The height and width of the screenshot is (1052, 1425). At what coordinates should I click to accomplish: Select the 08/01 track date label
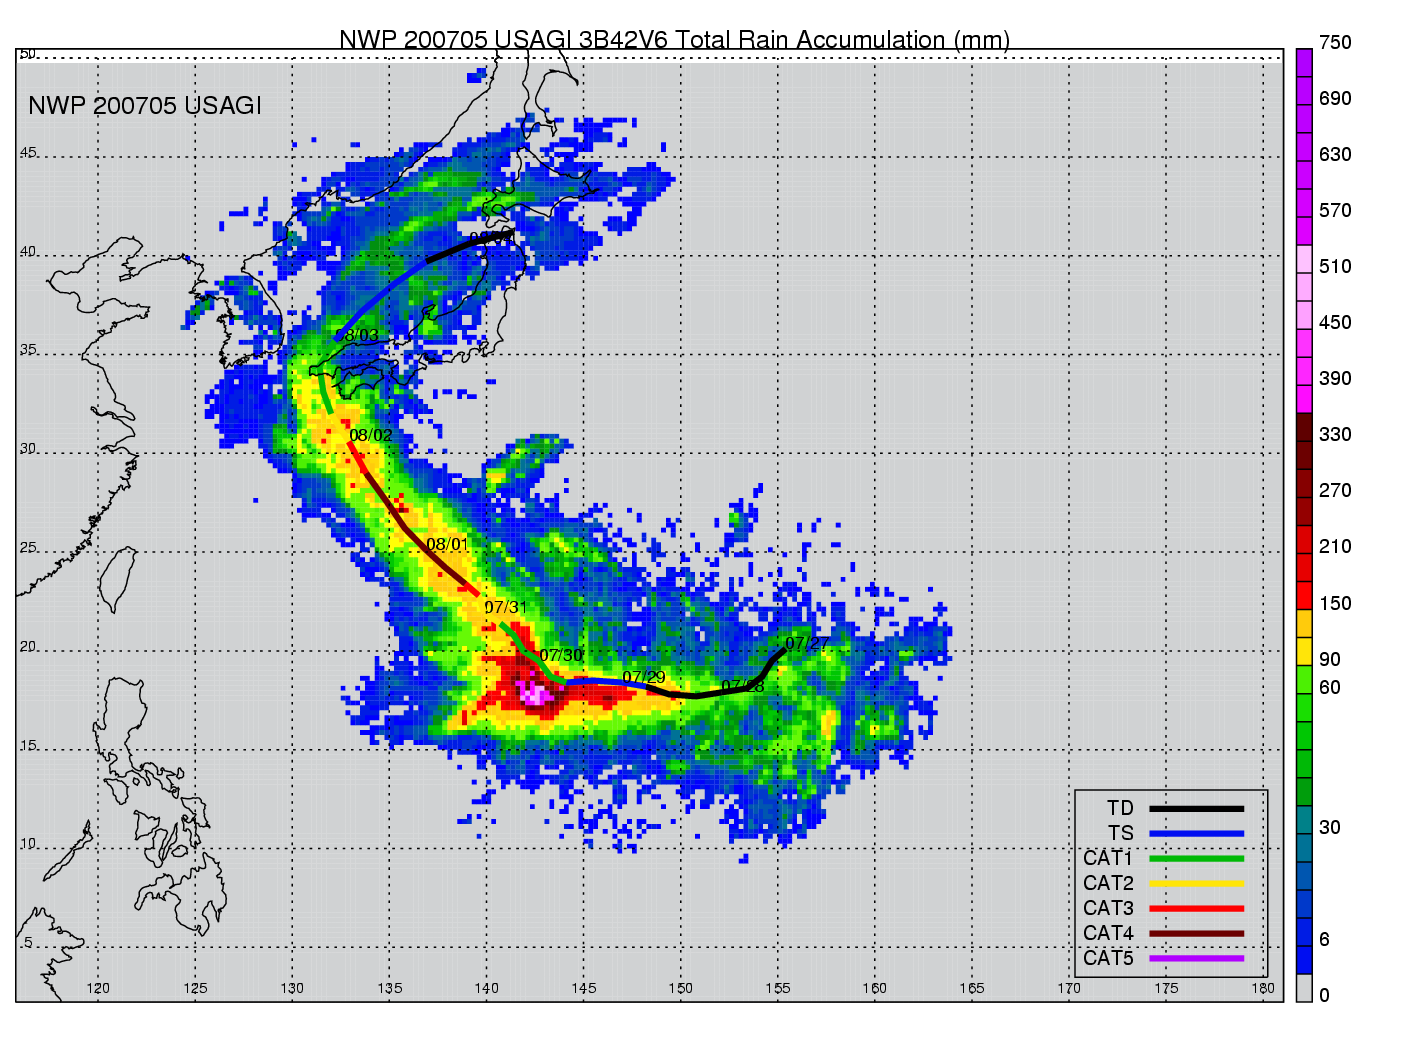point(447,545)
